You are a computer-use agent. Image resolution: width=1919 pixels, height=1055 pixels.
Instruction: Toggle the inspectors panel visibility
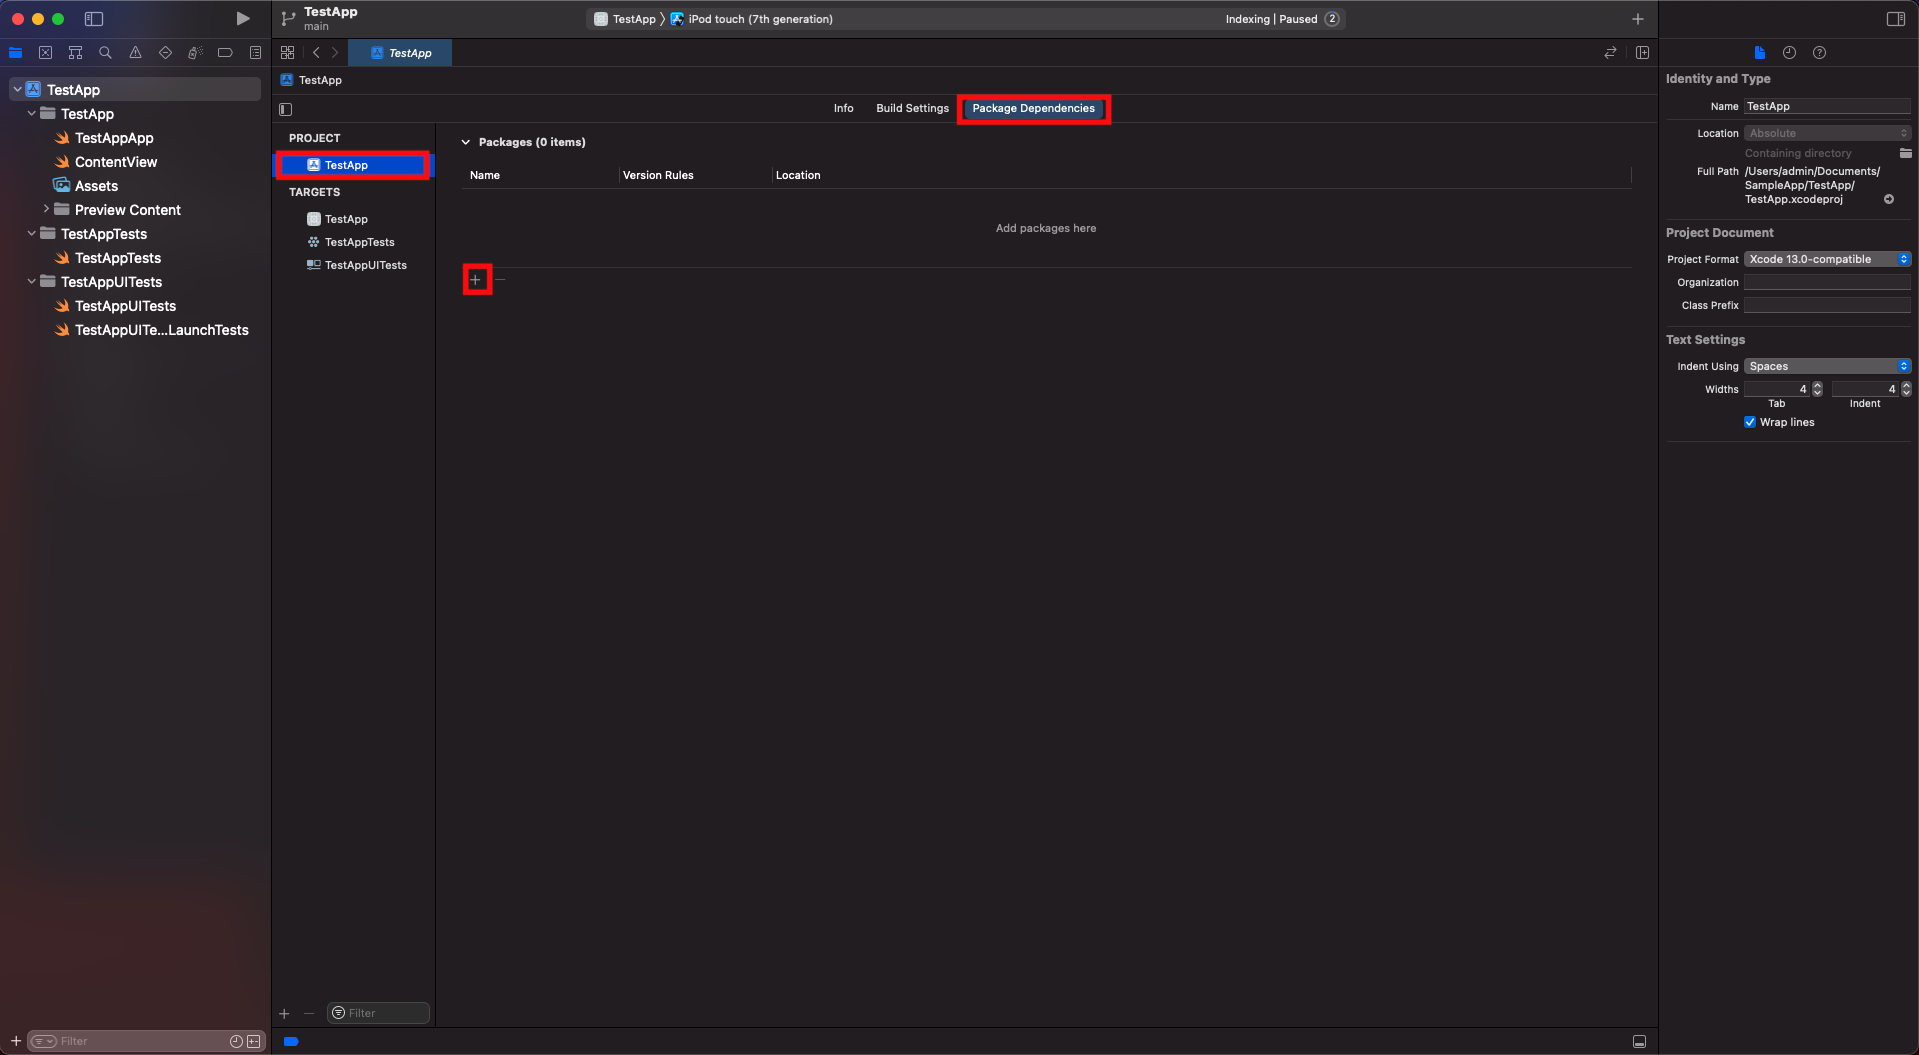1895,19
